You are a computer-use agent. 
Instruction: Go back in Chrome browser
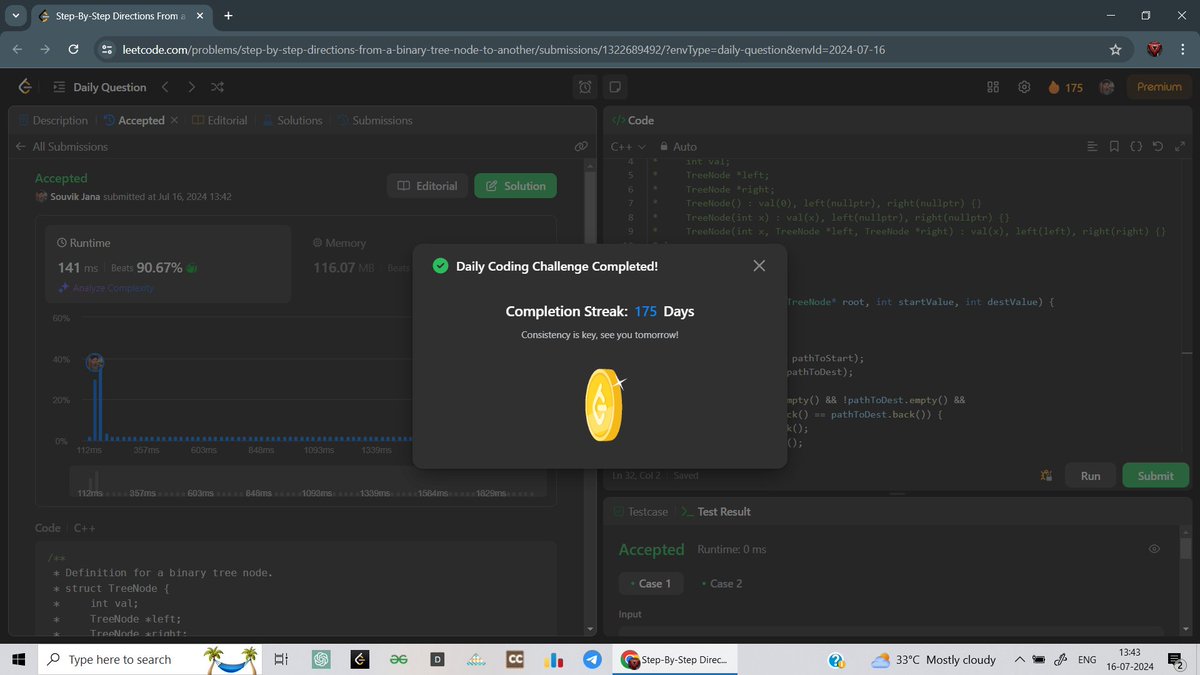[18, 49]
